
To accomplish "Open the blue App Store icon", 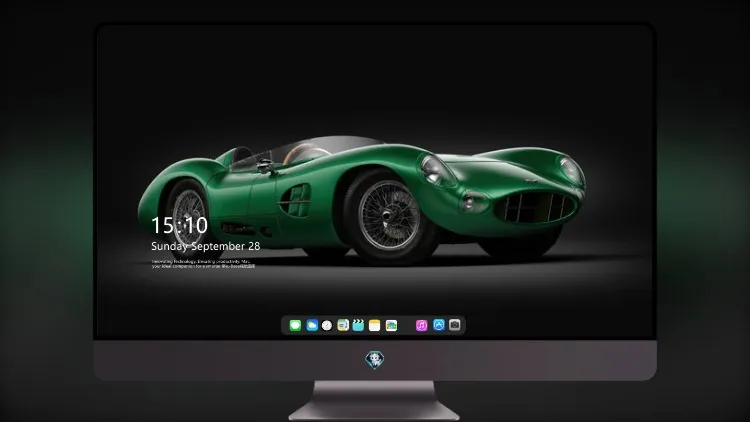I will [439, 325].
